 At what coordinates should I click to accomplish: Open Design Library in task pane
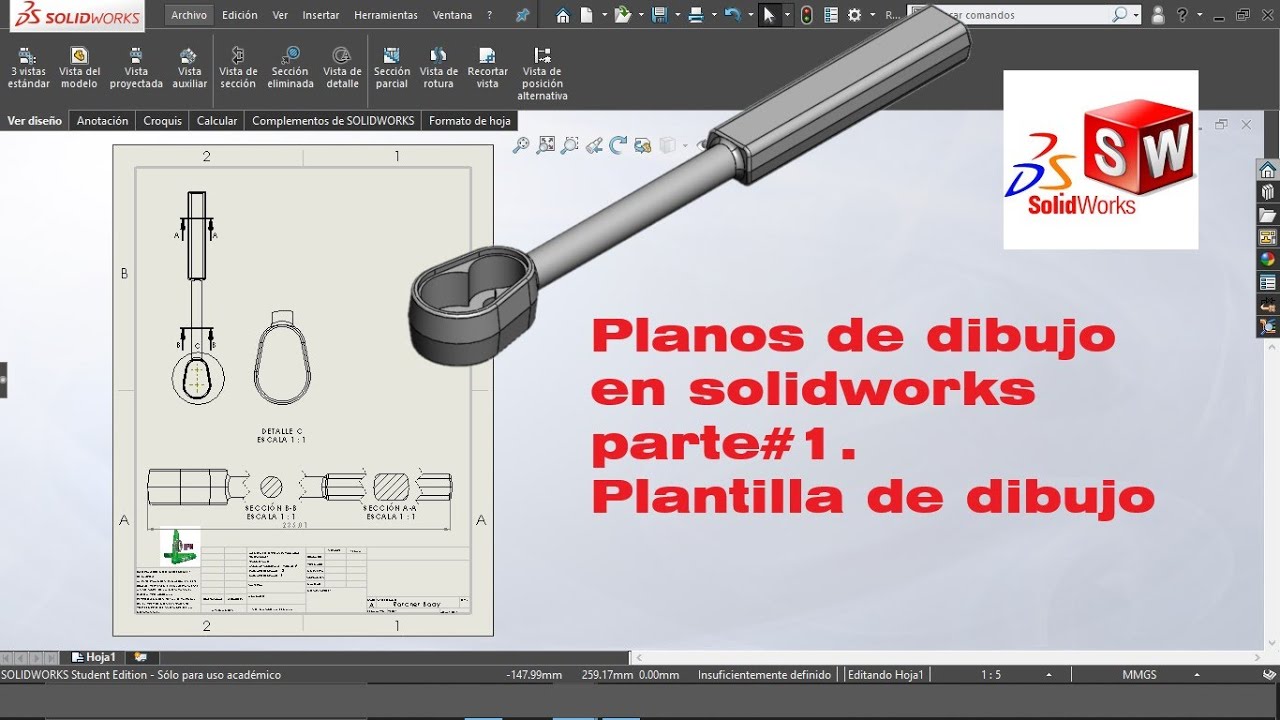[x=1268, y=192]
